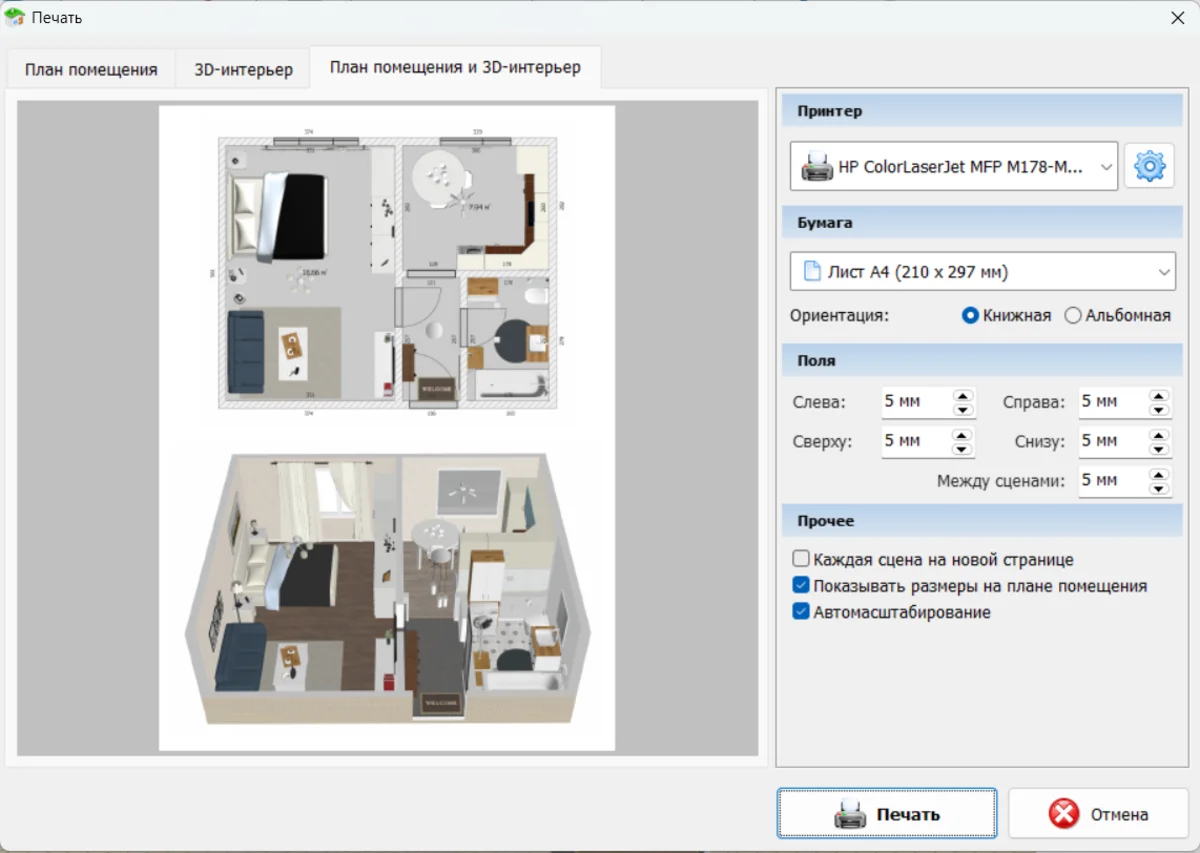Click the Отмена button
The height and width of the screenshot is (853, 1200).
click(x=1100, y=814)
